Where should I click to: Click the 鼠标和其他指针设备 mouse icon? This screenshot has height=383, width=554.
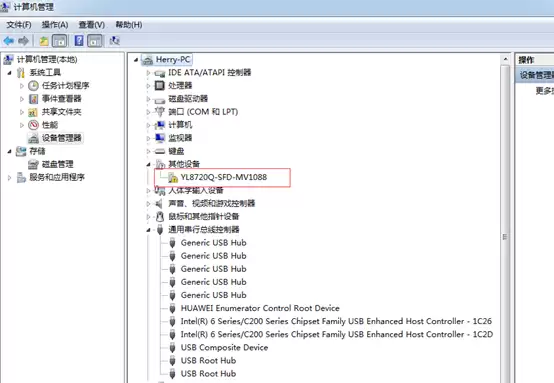pos(160,216)
